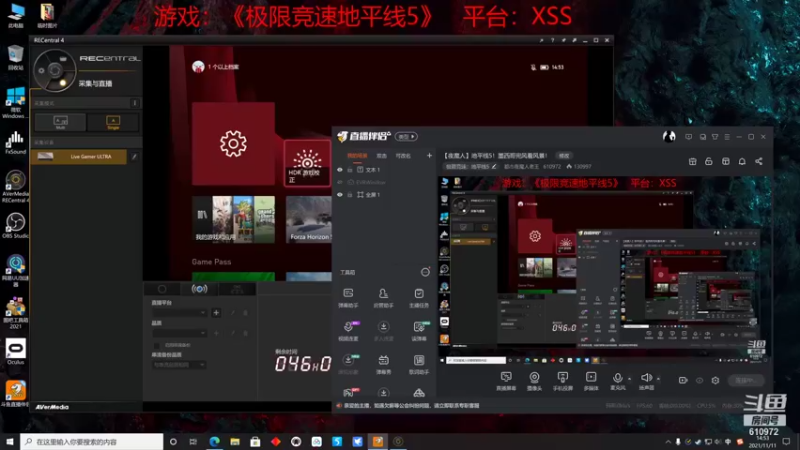The width and height of the screenshot is (800, 450).
Task: Open the 歌词助手 lyrics assistant tool
Action: point(419,364)
